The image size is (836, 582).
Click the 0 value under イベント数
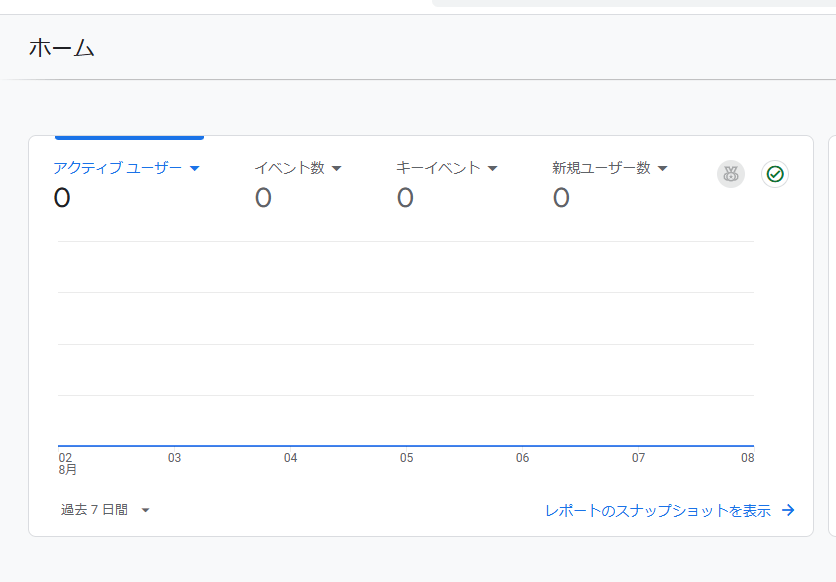263,198
